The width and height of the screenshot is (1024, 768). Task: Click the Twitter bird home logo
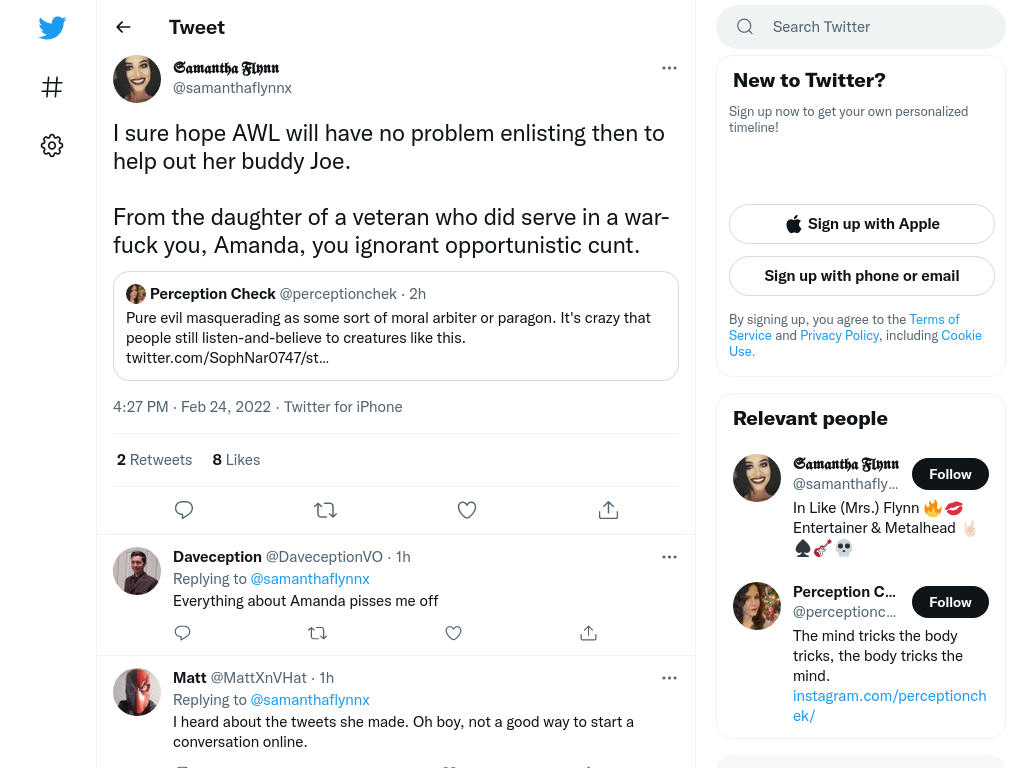point(52,27)
